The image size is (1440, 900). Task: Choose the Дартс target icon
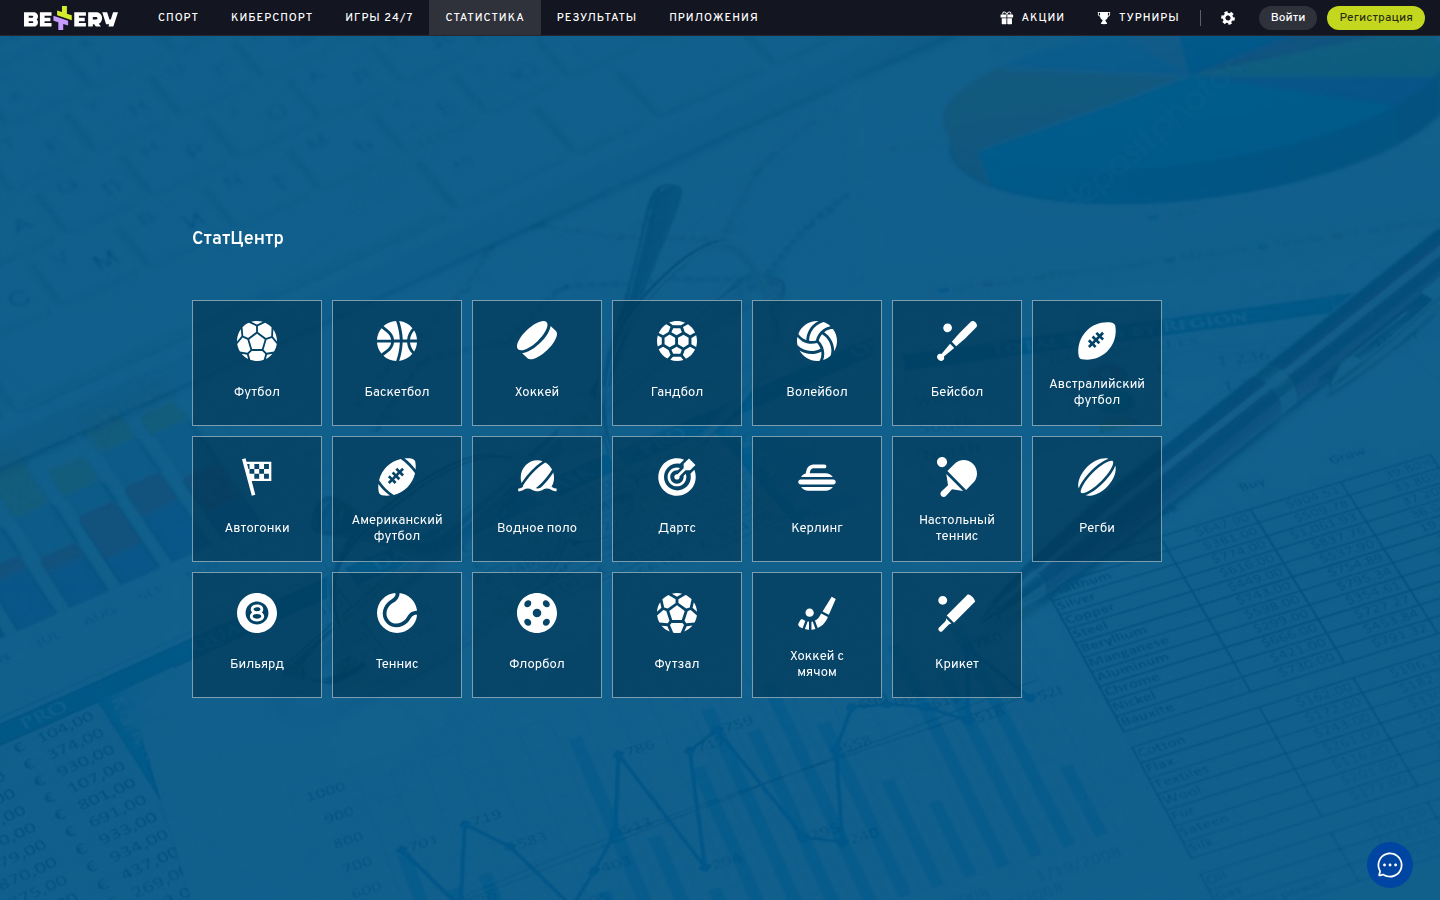[677, 477]
